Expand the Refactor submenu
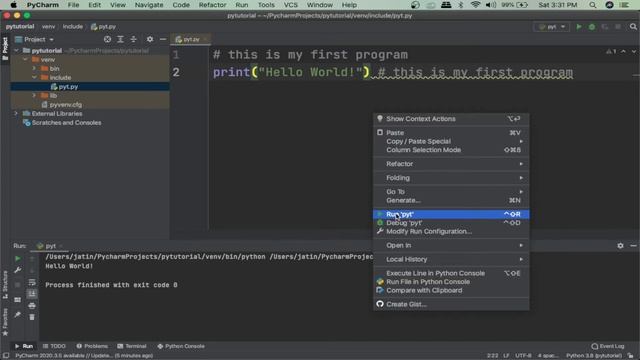Image resolution: width=640 pixels, height=360 pixels. point(451,164)
